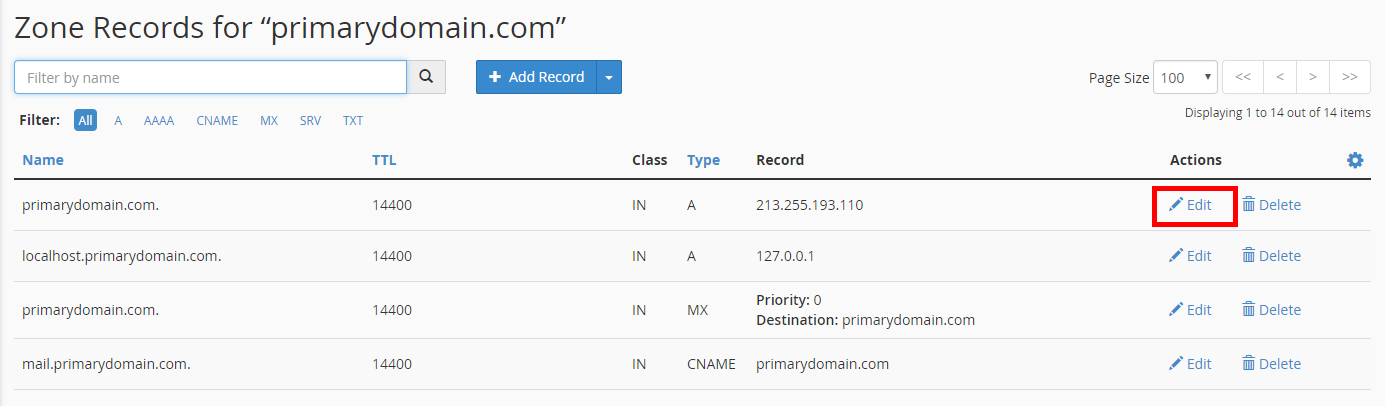Delete the localhost 127.0.0.1 record
The image size is (1385, 406).
coord(1271,256)
